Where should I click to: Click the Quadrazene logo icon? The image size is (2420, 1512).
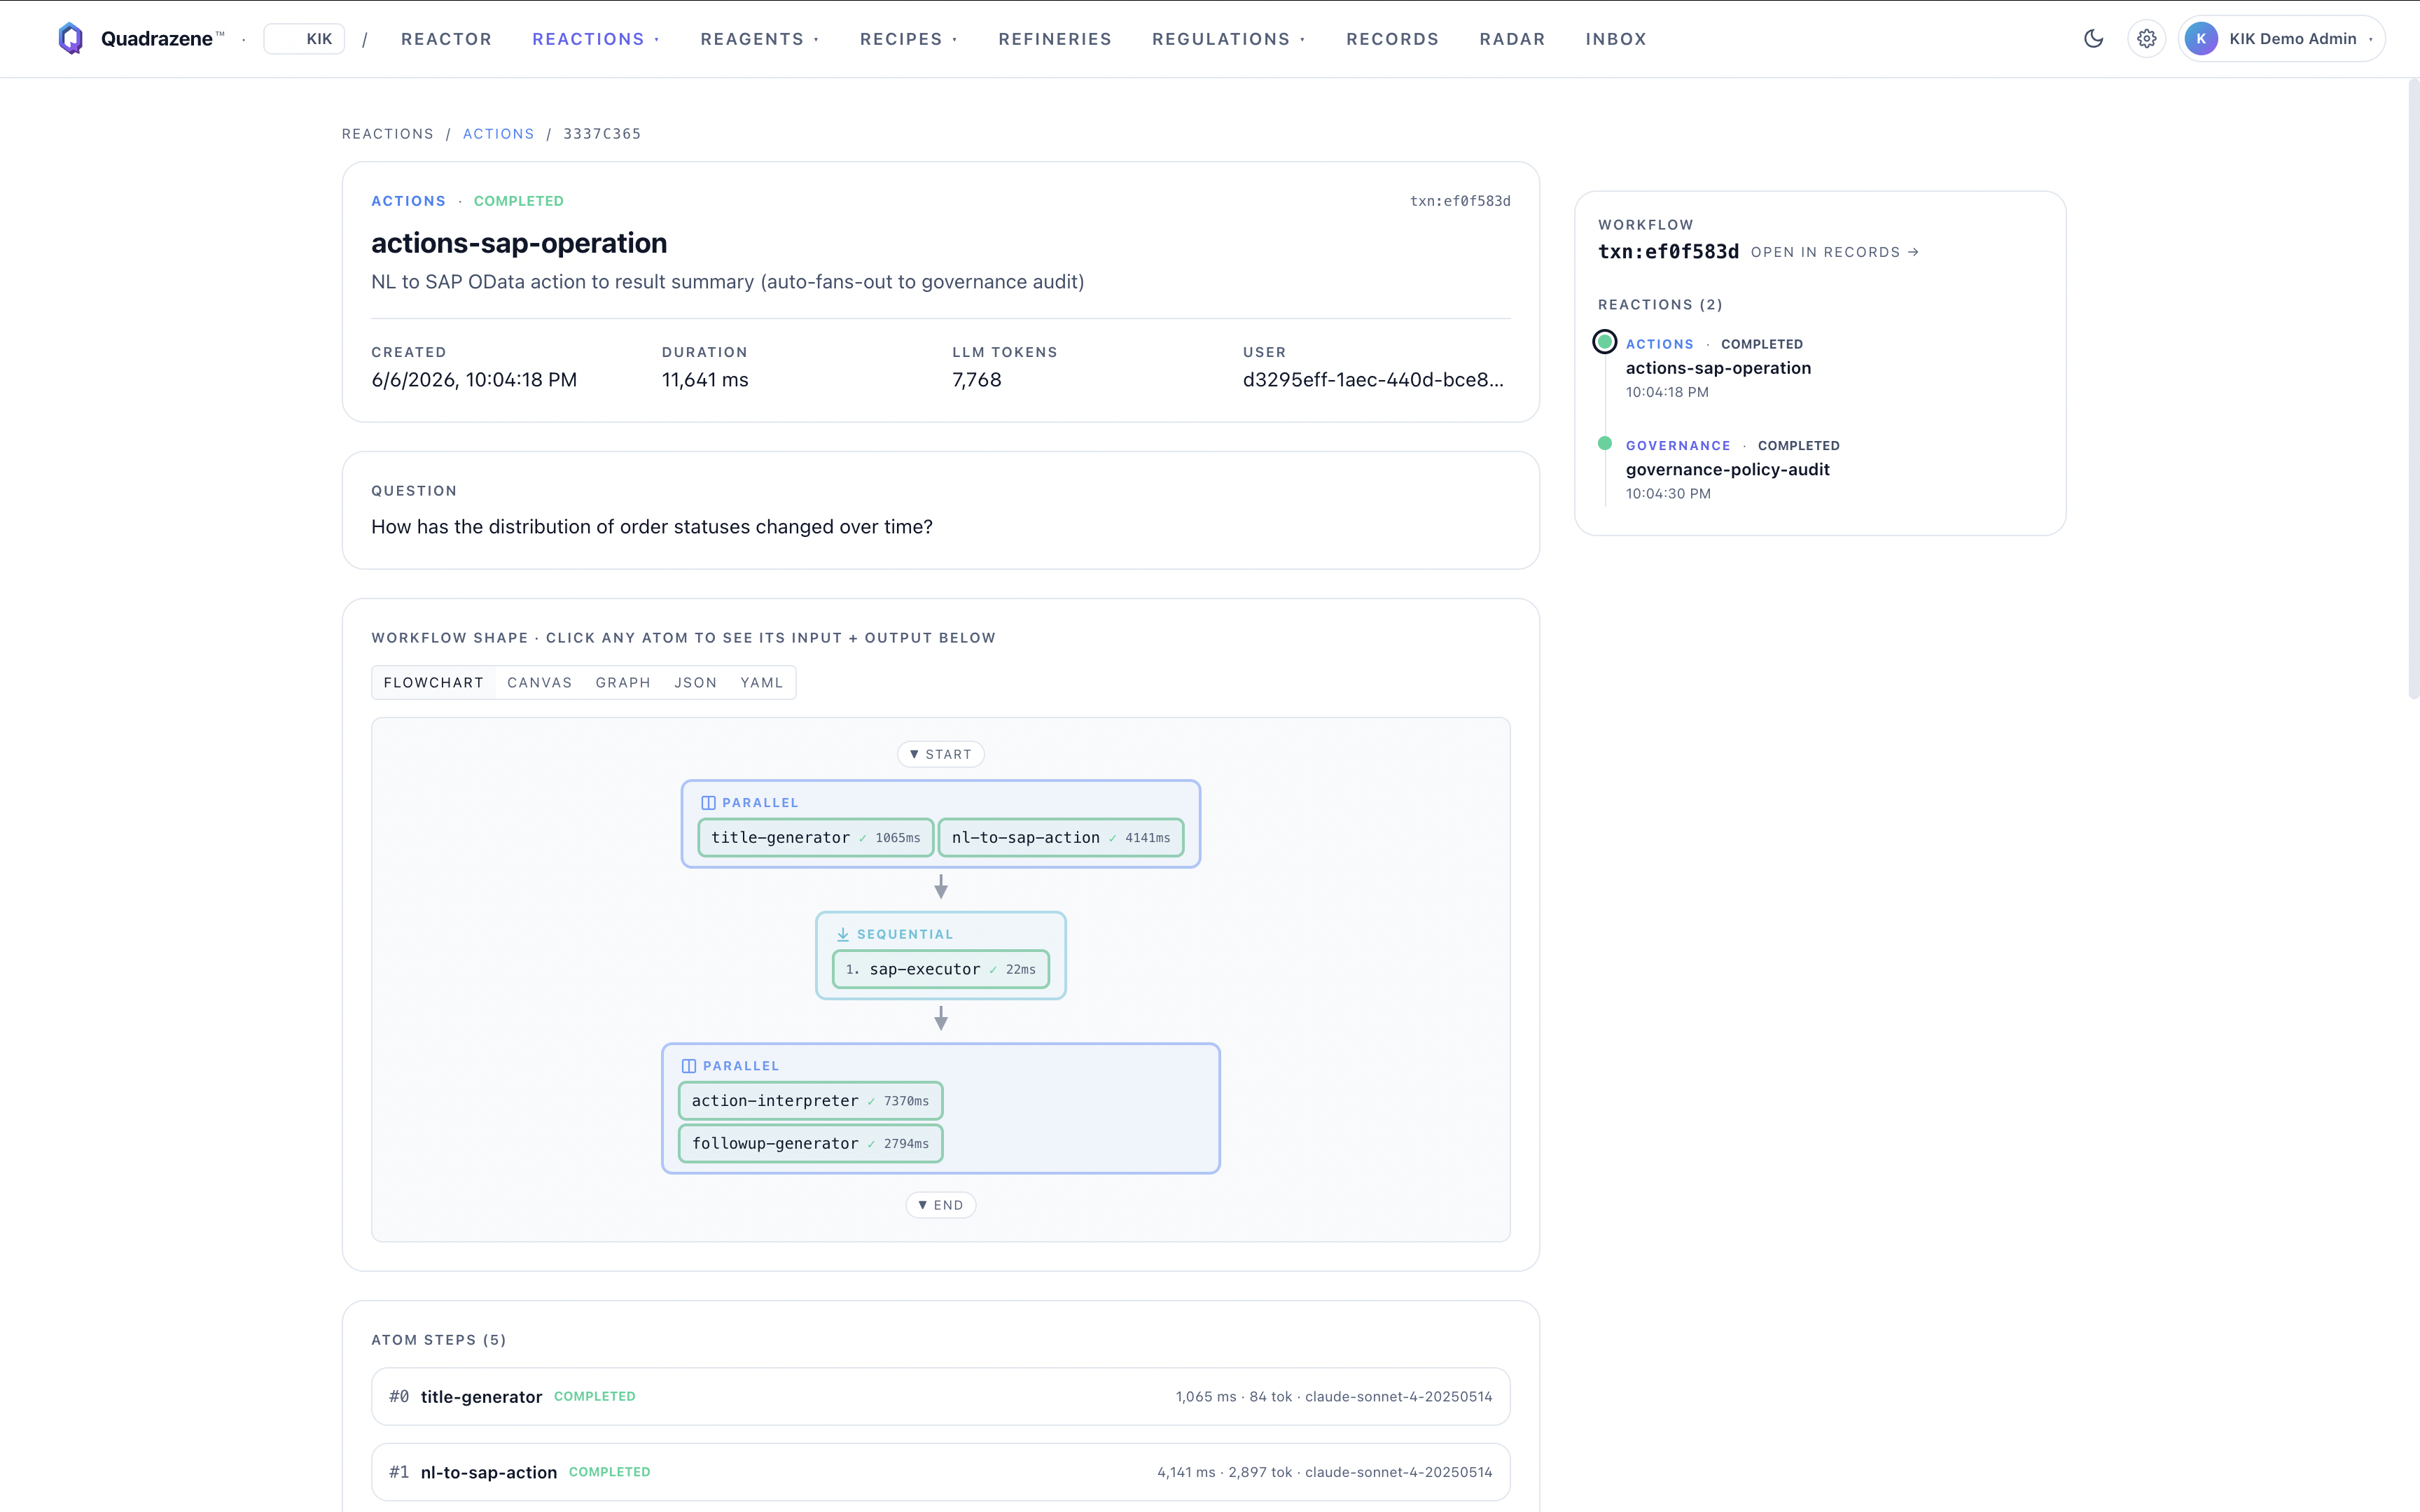click(x=70, y=38)
